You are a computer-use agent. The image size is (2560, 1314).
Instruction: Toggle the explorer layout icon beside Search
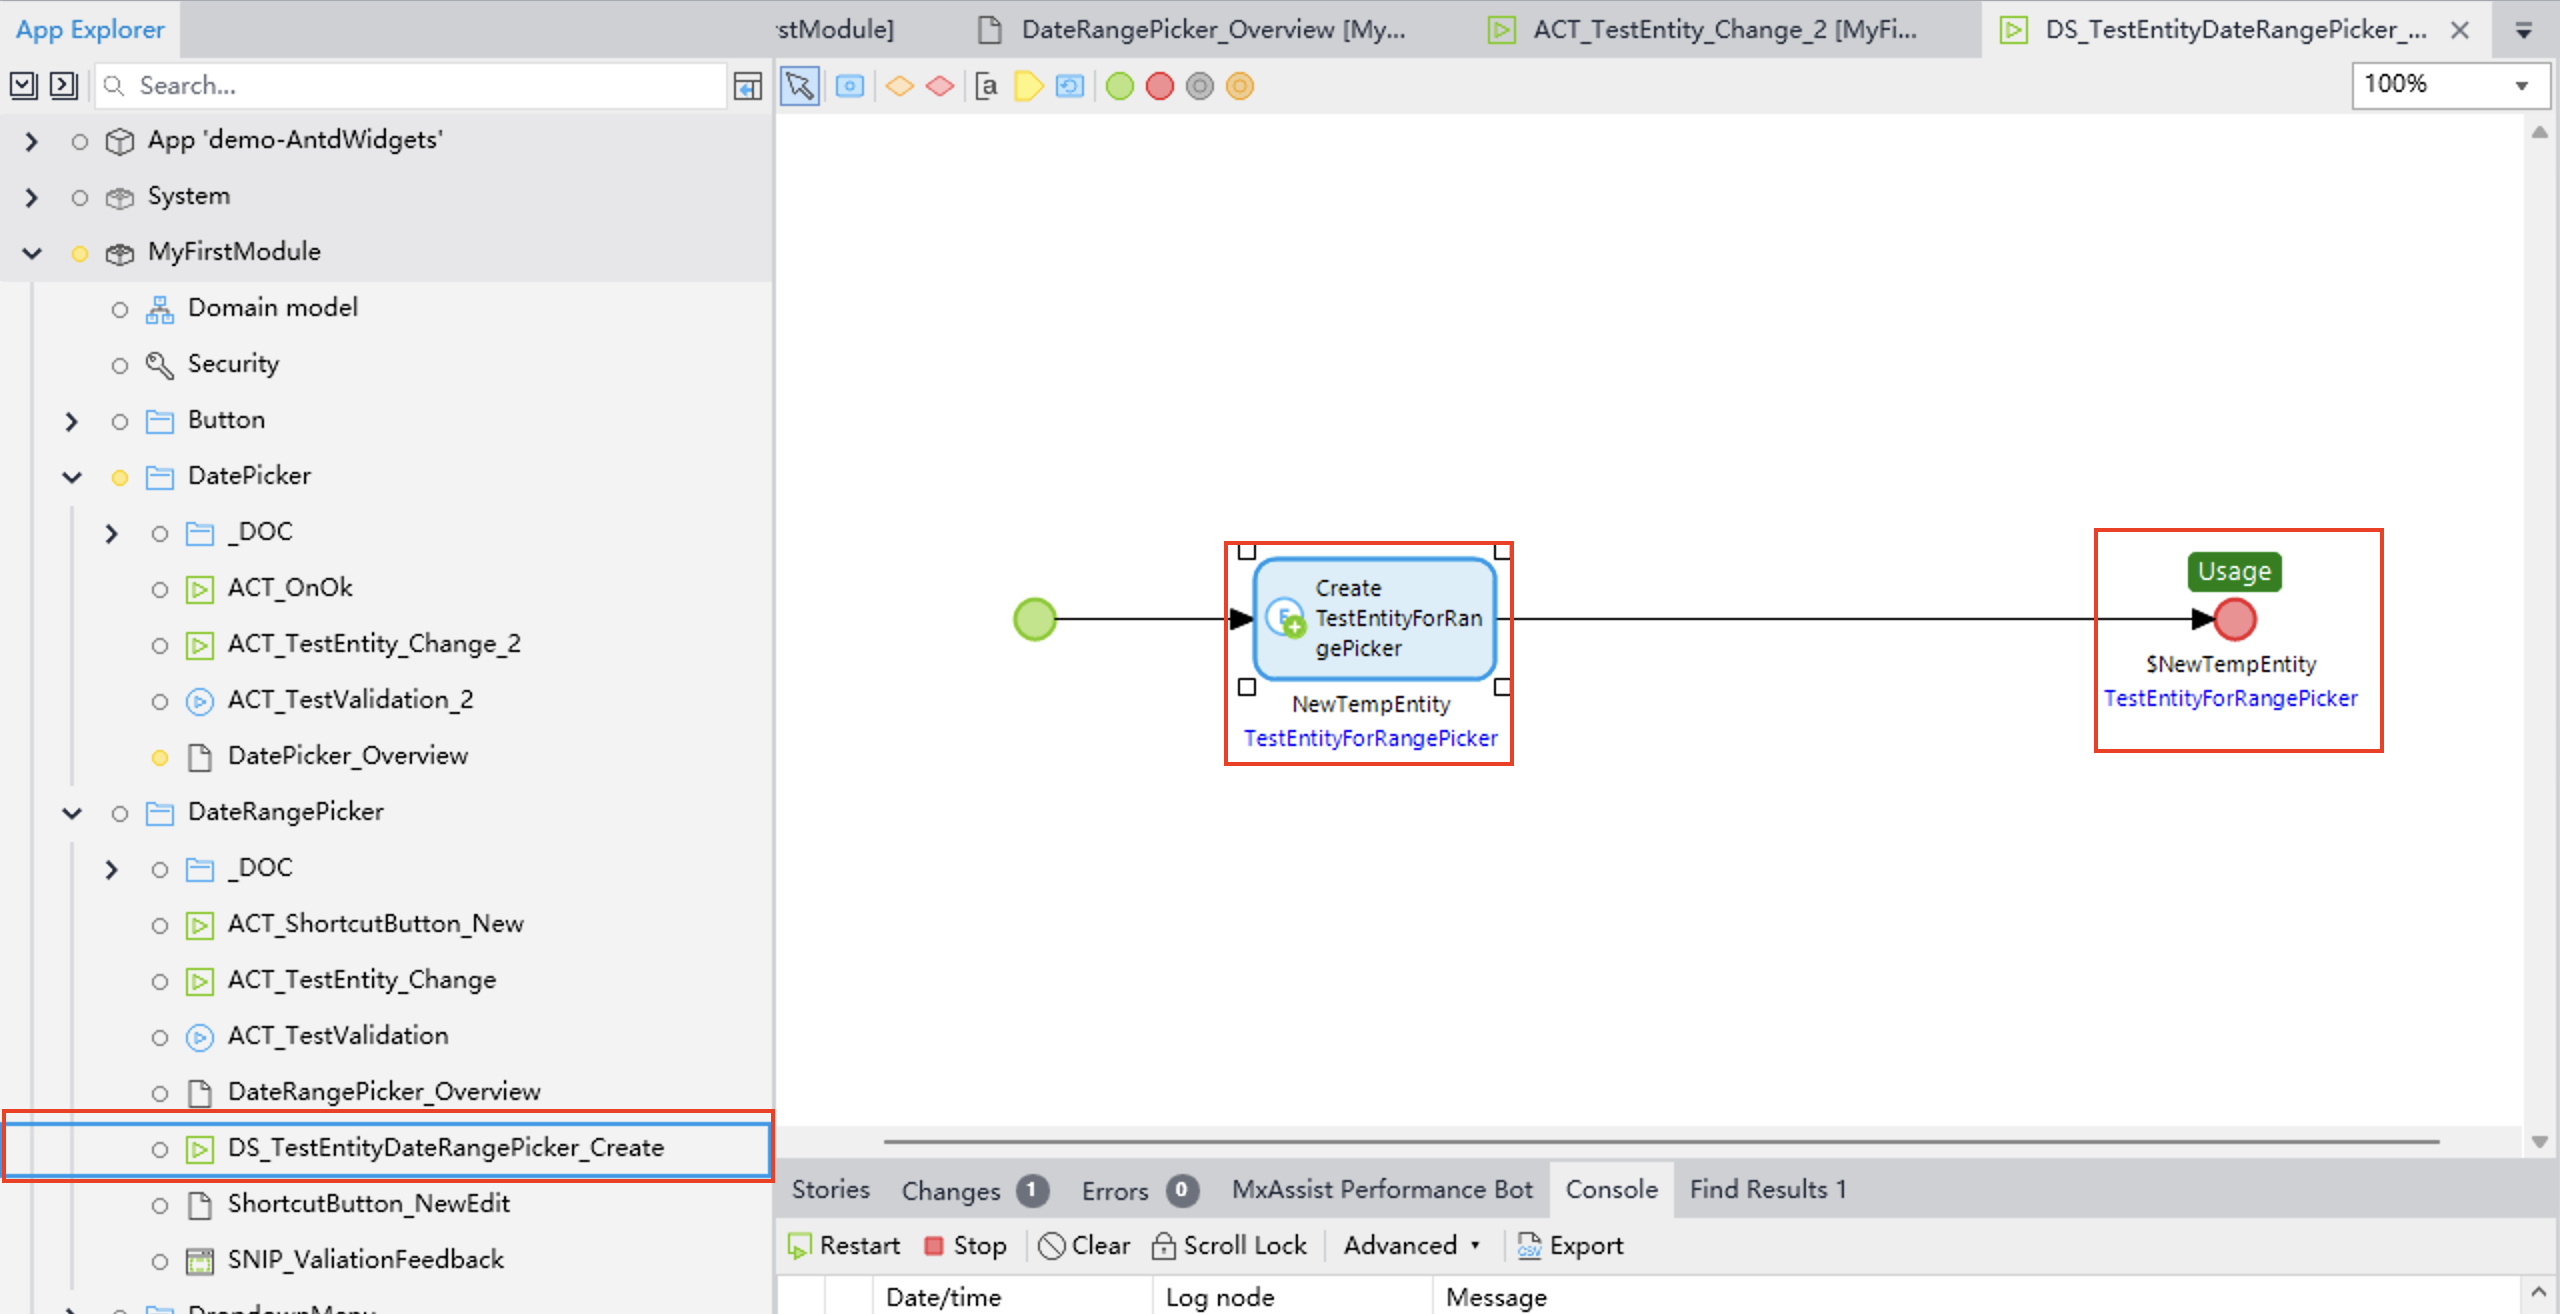747,86
